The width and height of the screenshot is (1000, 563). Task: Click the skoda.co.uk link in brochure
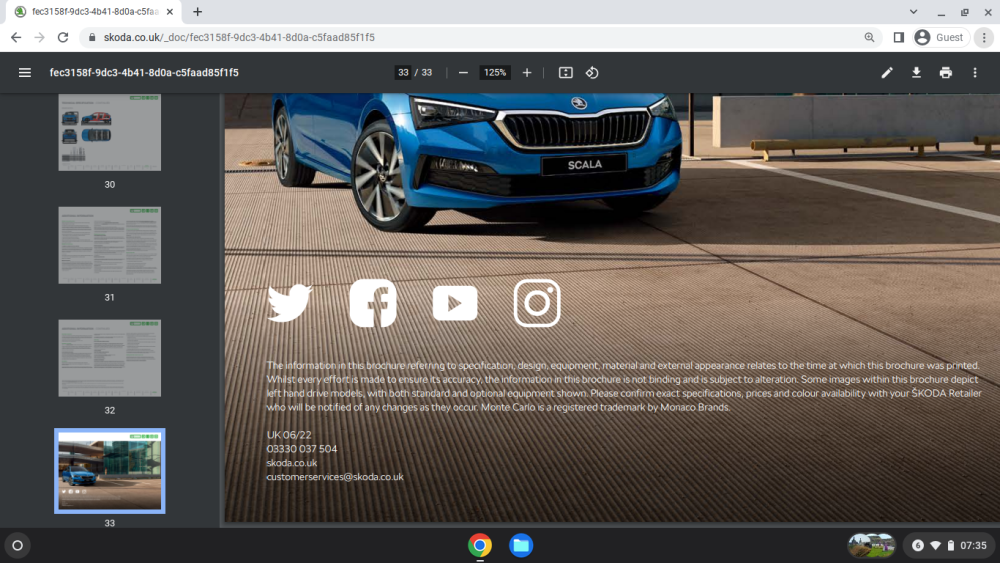click(x=291, y=463)
